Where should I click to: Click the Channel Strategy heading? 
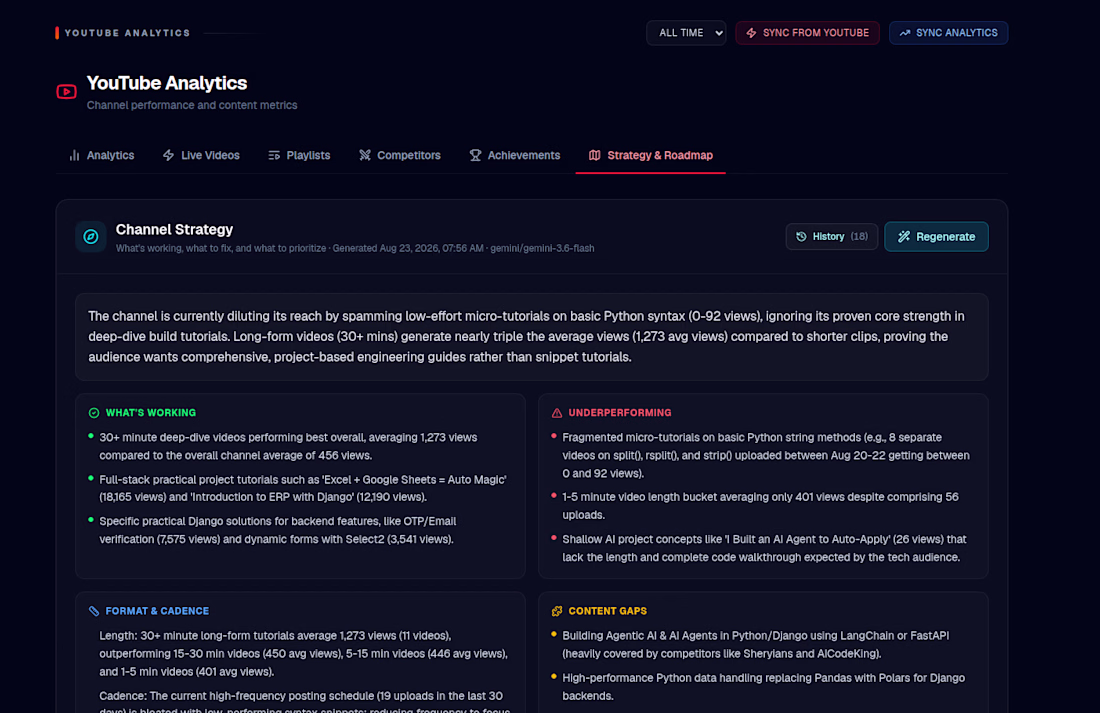174,229
